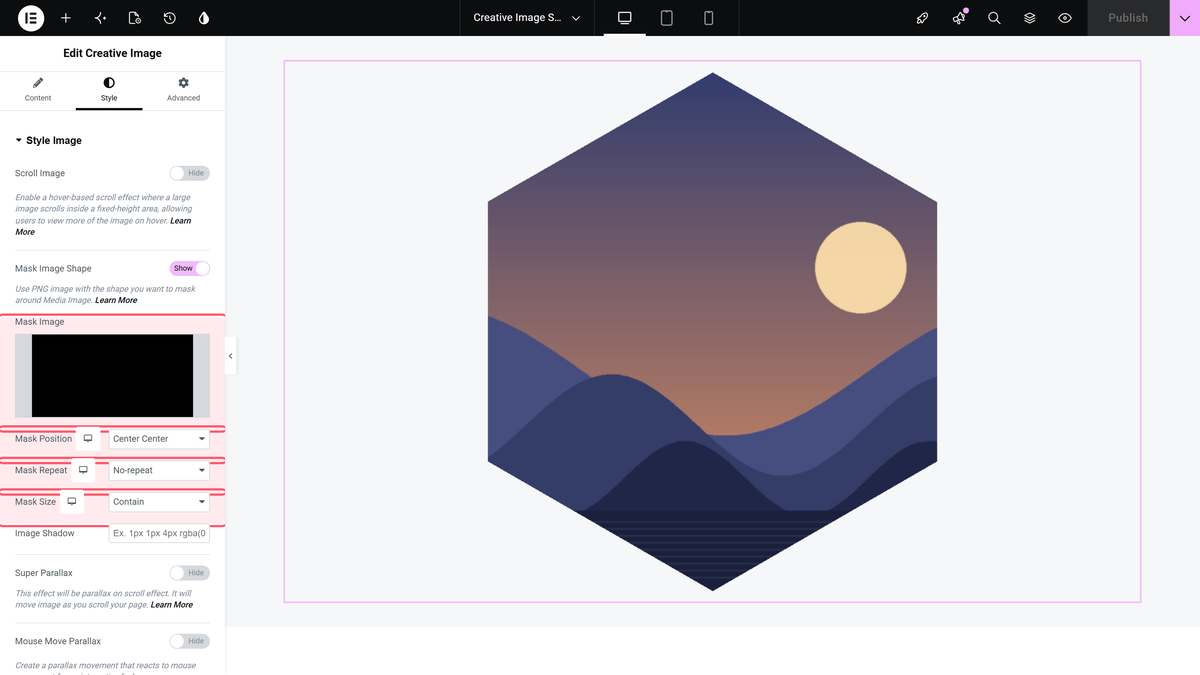Image resolution: width=1200 pixels, height=675 pixels.
Task: Open Learn More link under Super Parallax
Action: click(172, 605)
